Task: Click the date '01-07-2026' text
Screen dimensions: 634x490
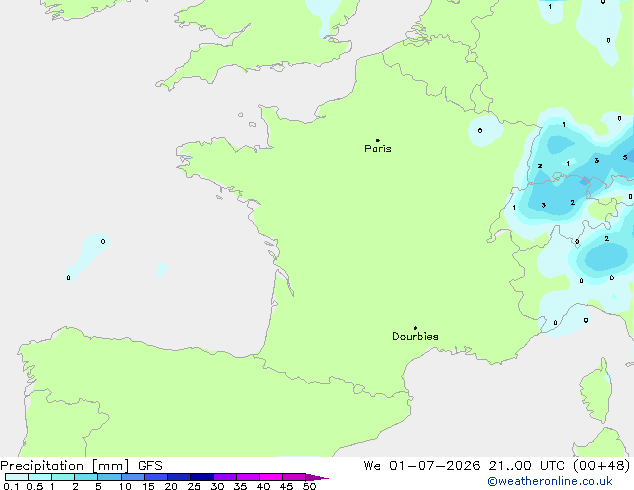Action: [435, 466]
